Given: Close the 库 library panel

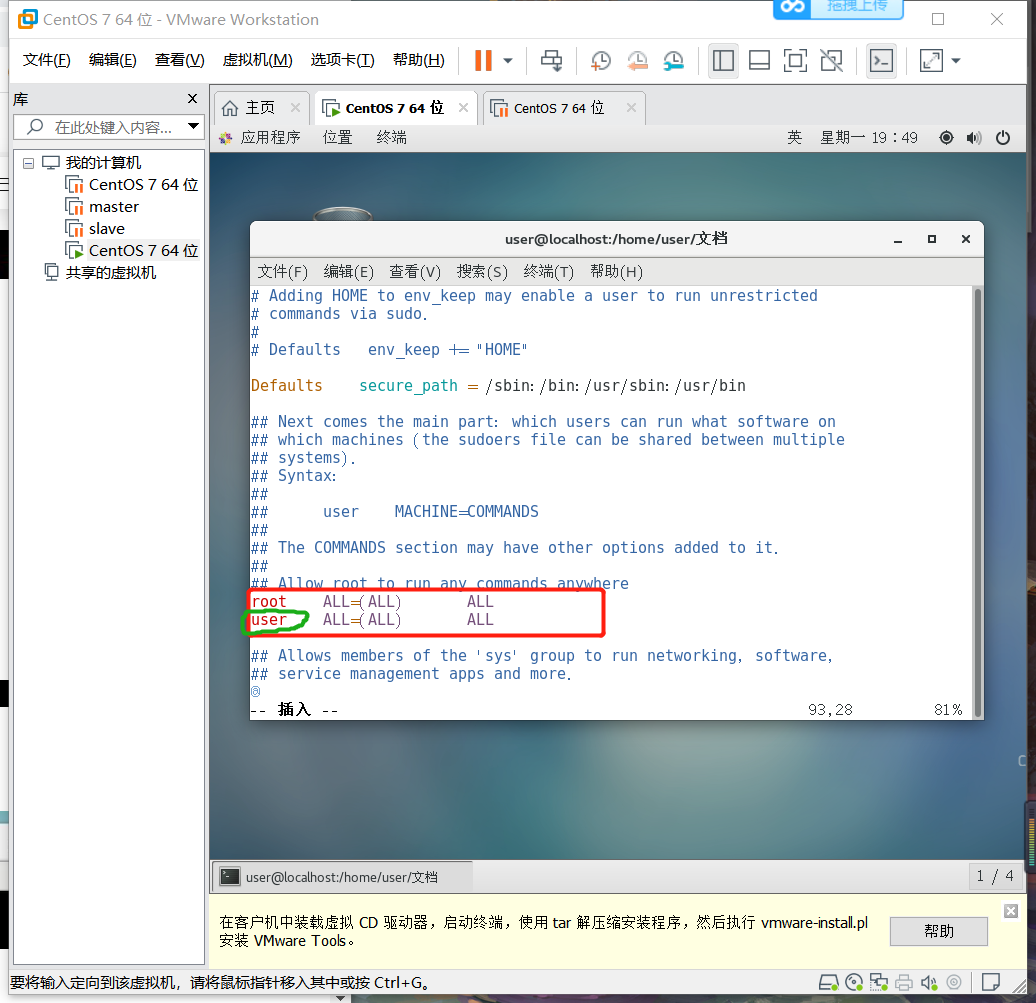Looking at the screenshot, I should coord(192,98).
